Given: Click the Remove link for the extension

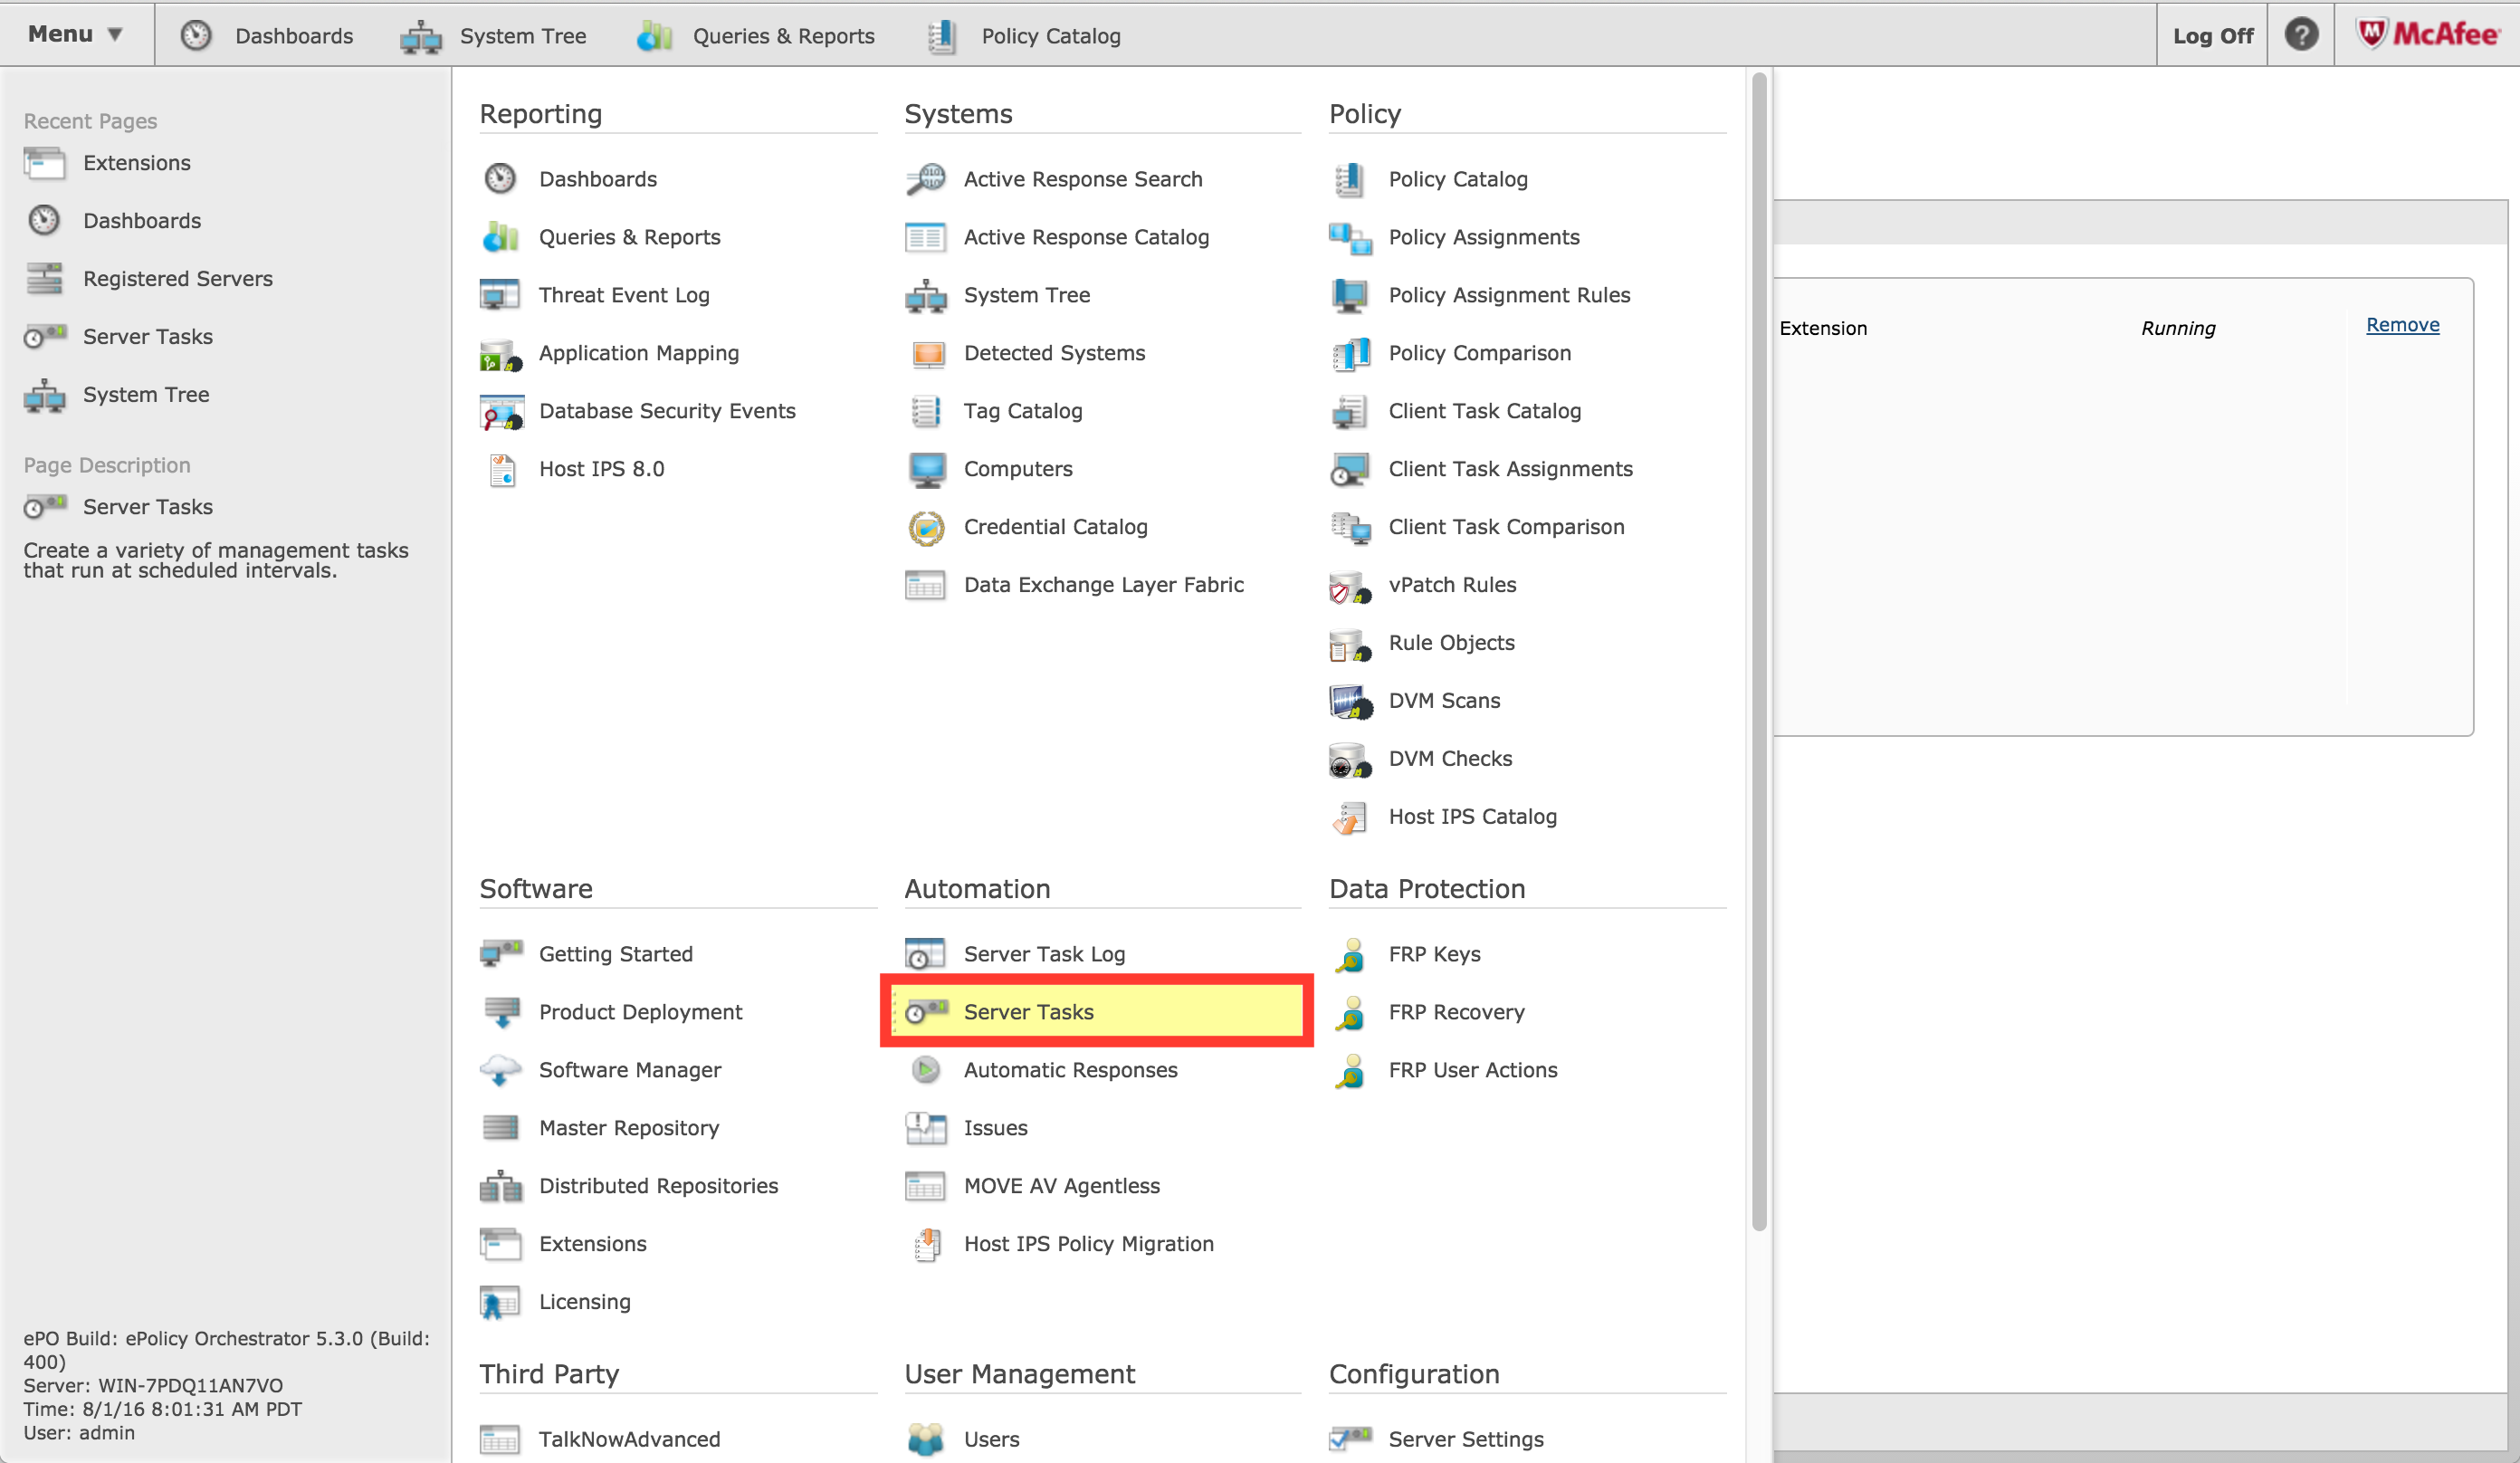Looking at the screenshot, I should pos(2402,324).
